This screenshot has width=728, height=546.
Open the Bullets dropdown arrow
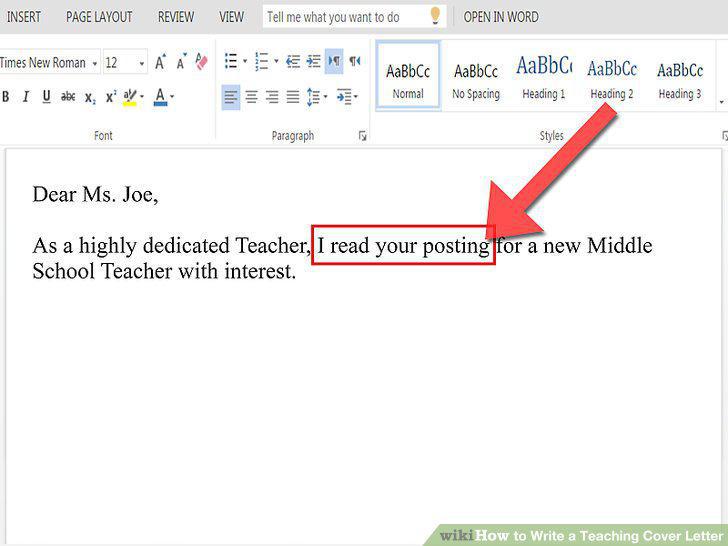click(x=245, y=61)
